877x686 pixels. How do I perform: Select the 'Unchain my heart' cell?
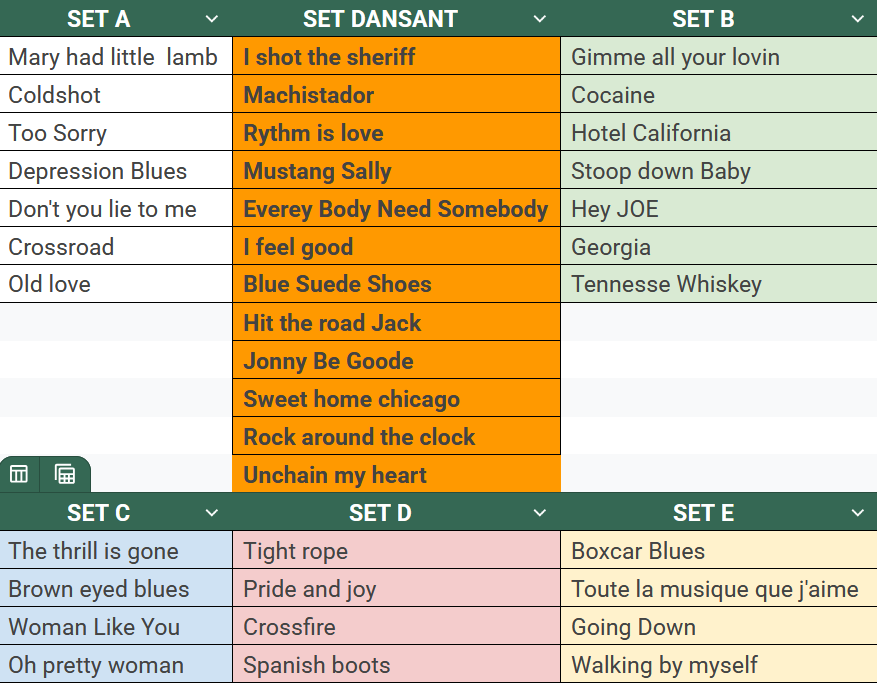point(396,475)
